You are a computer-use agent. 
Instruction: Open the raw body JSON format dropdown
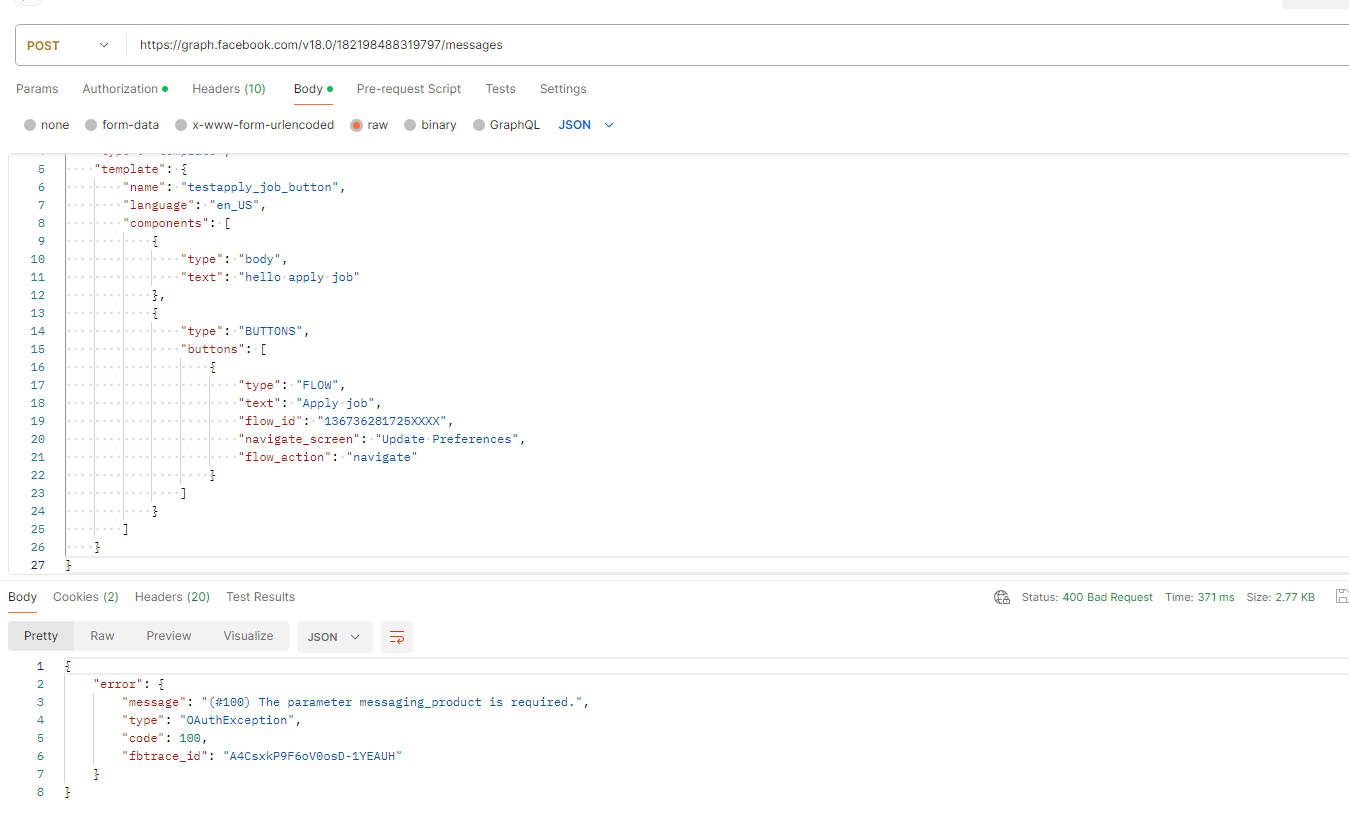pos(586,125)
